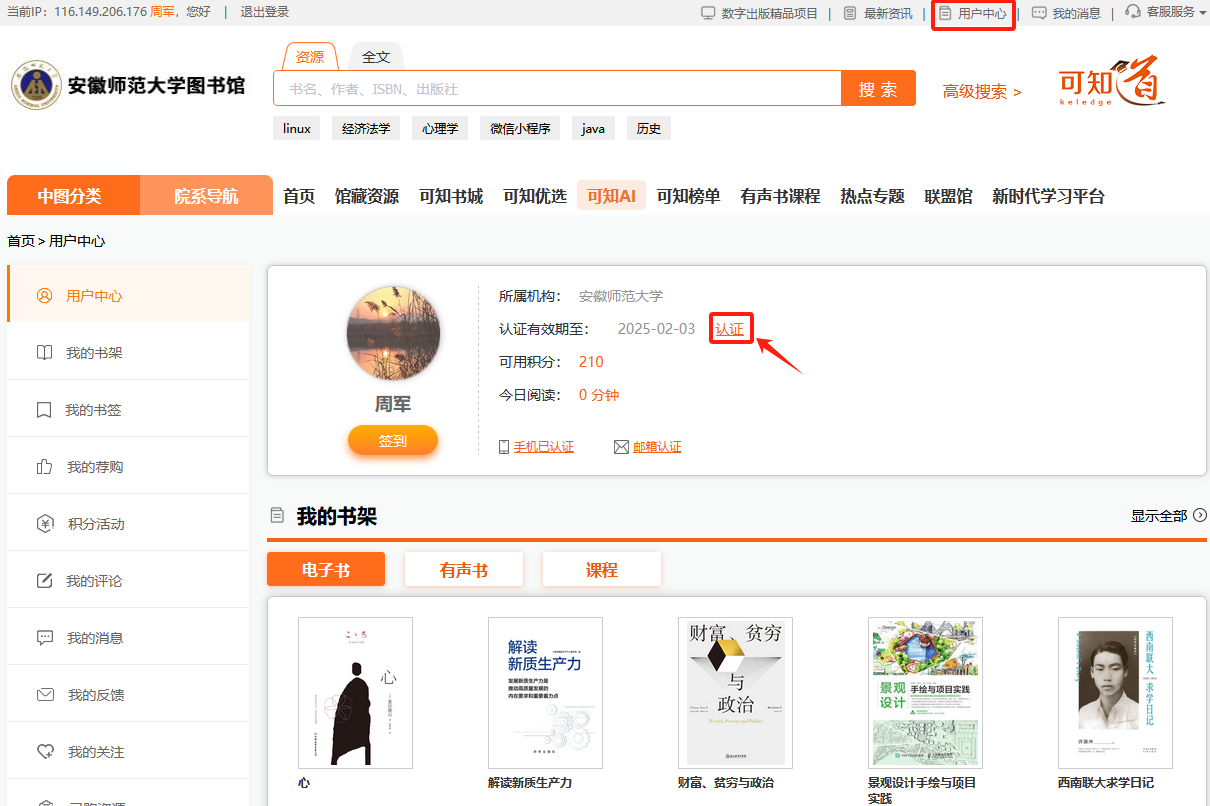Switch to 院系导航 tab

pos(206,196)
